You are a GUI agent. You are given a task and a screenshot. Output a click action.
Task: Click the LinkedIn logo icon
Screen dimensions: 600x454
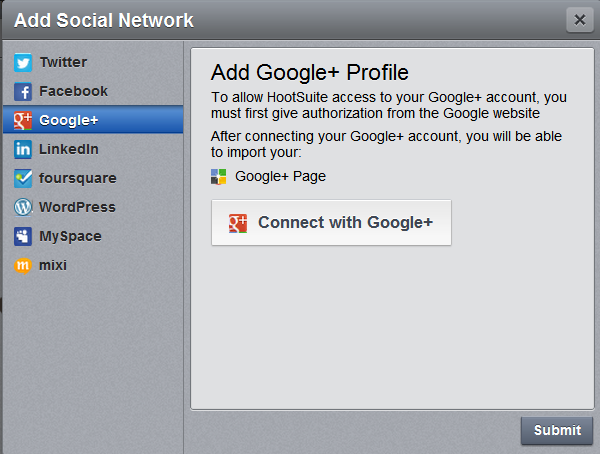pos(22,150)
